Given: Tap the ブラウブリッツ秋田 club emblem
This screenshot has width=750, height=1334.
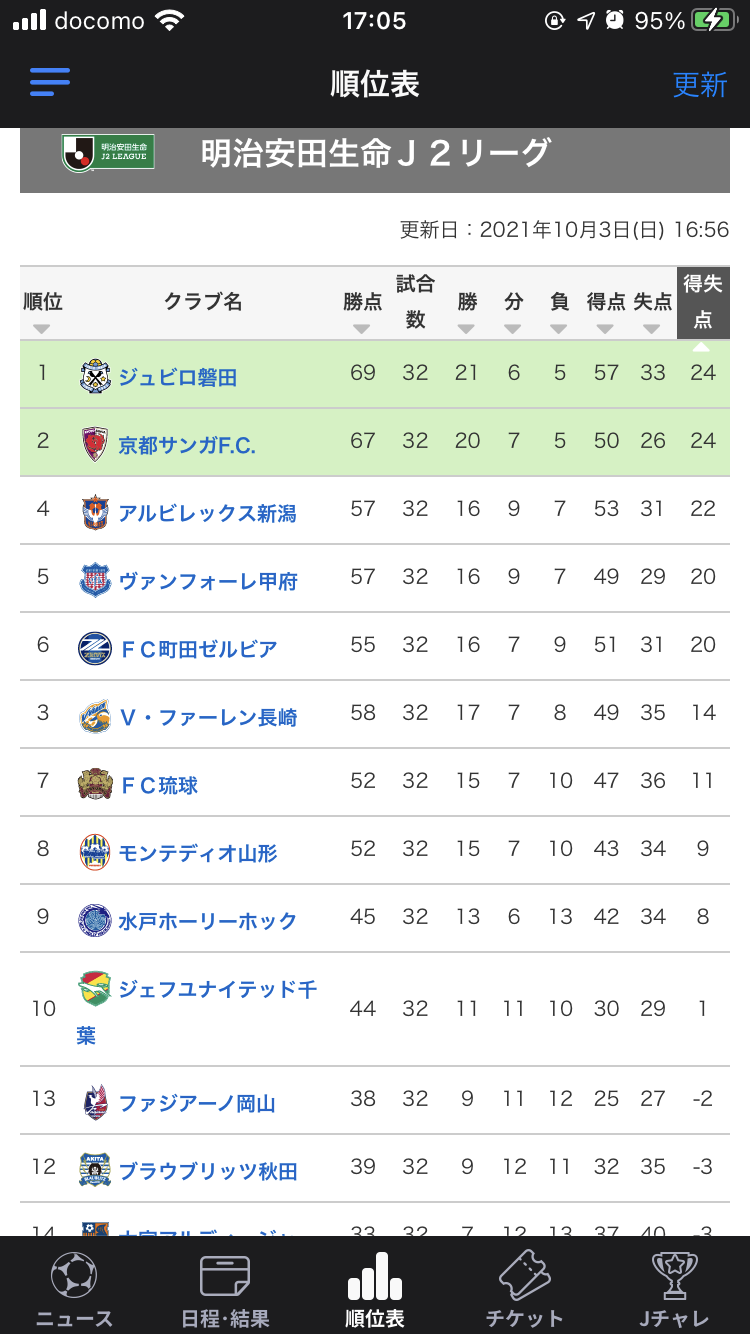Looking at the screenshot, I should pyautogui.click(x=95, y=1170).
